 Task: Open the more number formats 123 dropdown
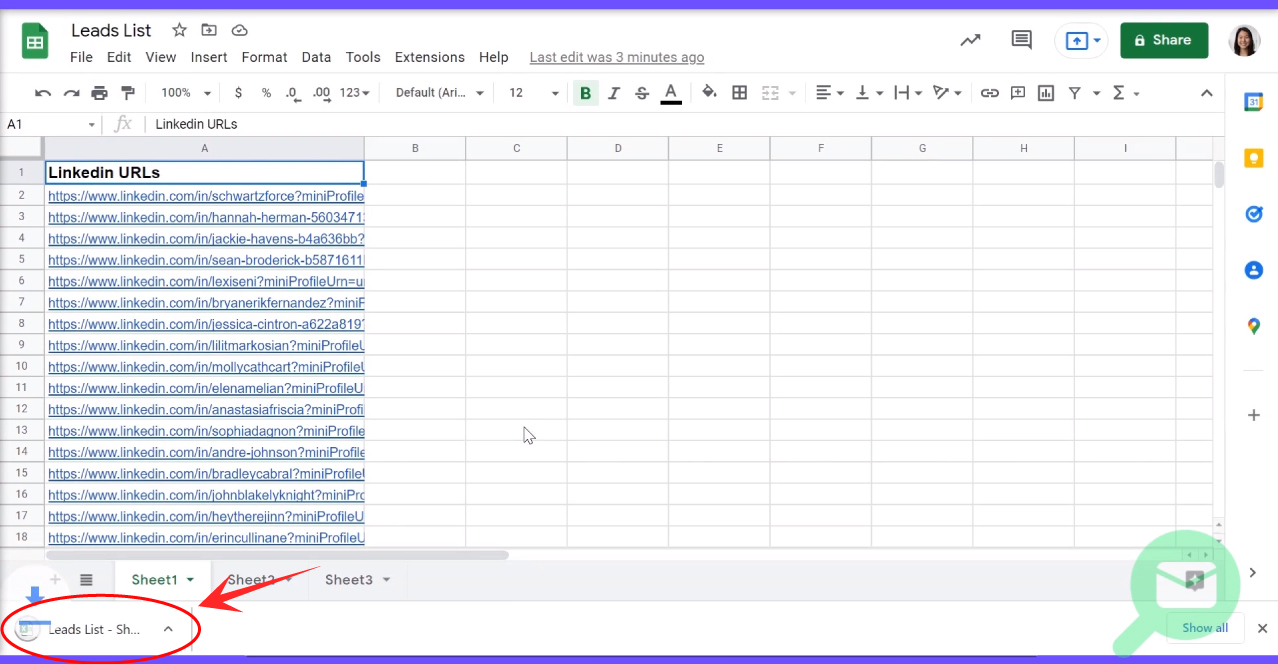click(355, 93)
